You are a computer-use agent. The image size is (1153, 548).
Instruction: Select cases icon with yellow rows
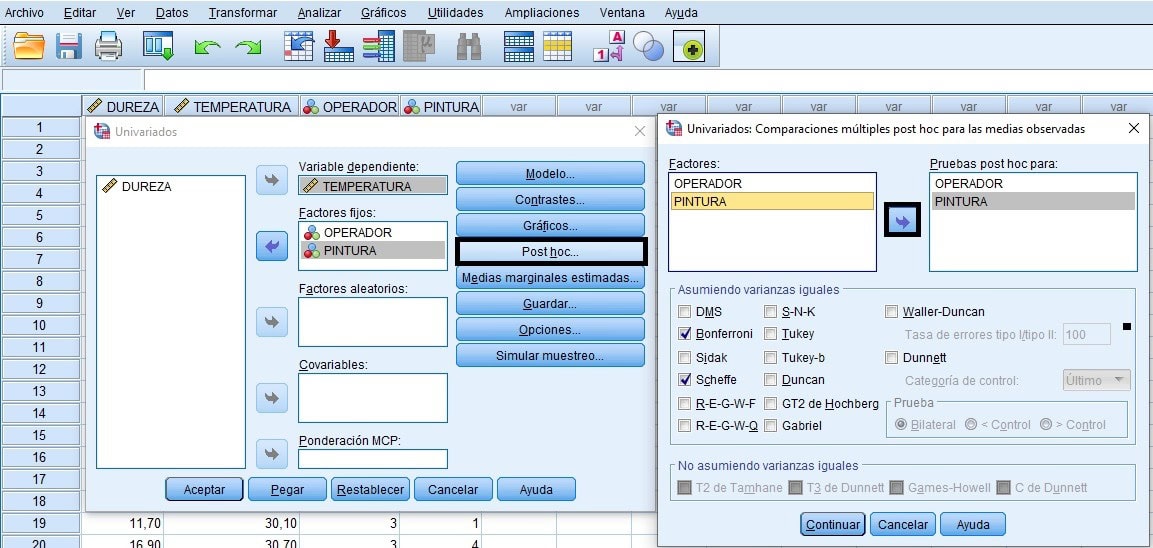[x=557, y=47]
